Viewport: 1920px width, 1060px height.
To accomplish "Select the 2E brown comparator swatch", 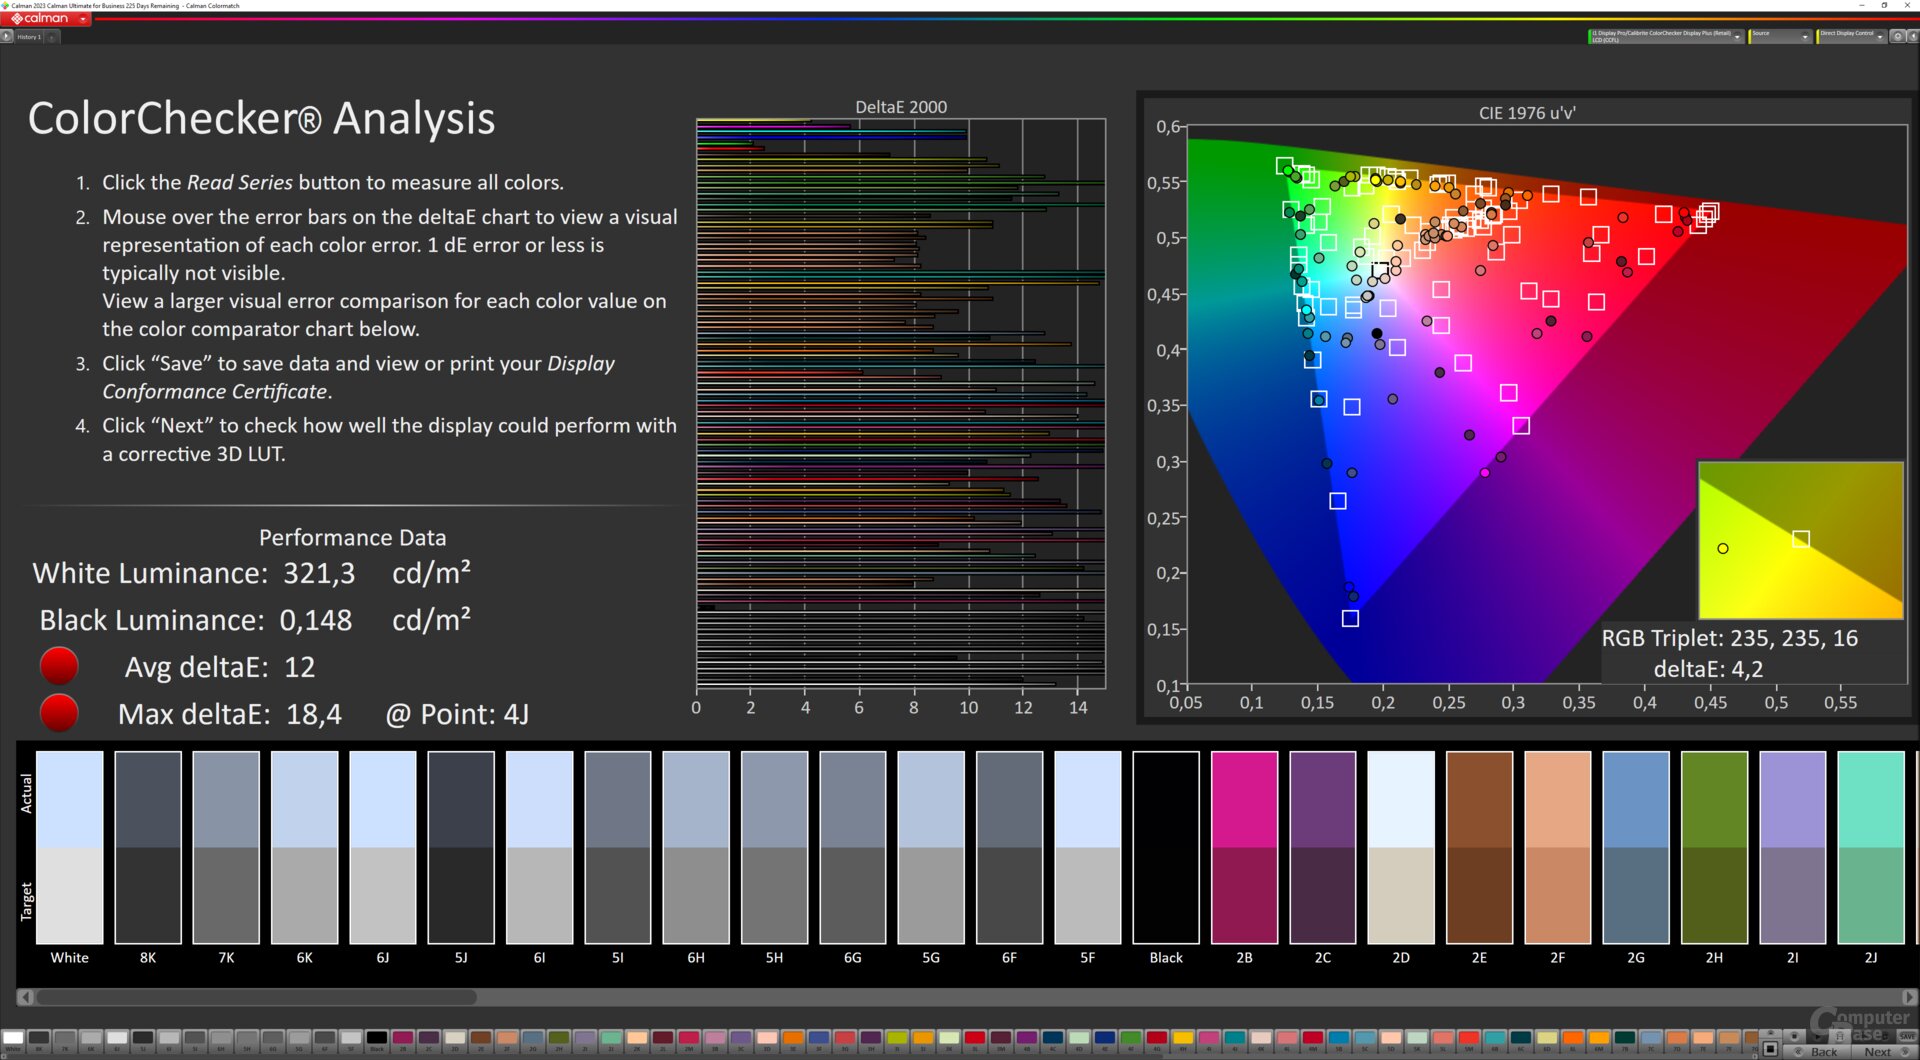I will pyautogui.click(x=1479, y=847).
